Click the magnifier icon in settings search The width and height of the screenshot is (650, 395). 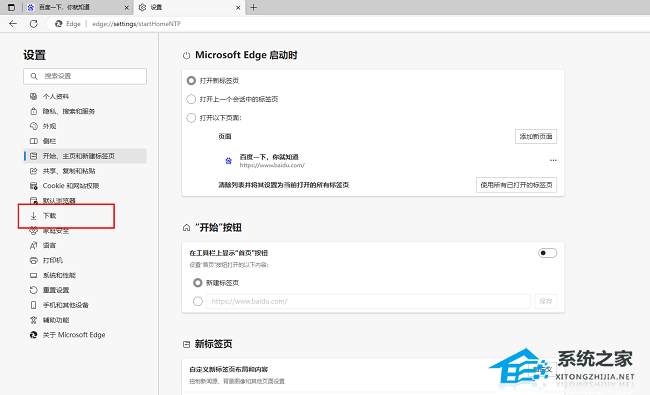pyautogui.click(x=34, y=76)
